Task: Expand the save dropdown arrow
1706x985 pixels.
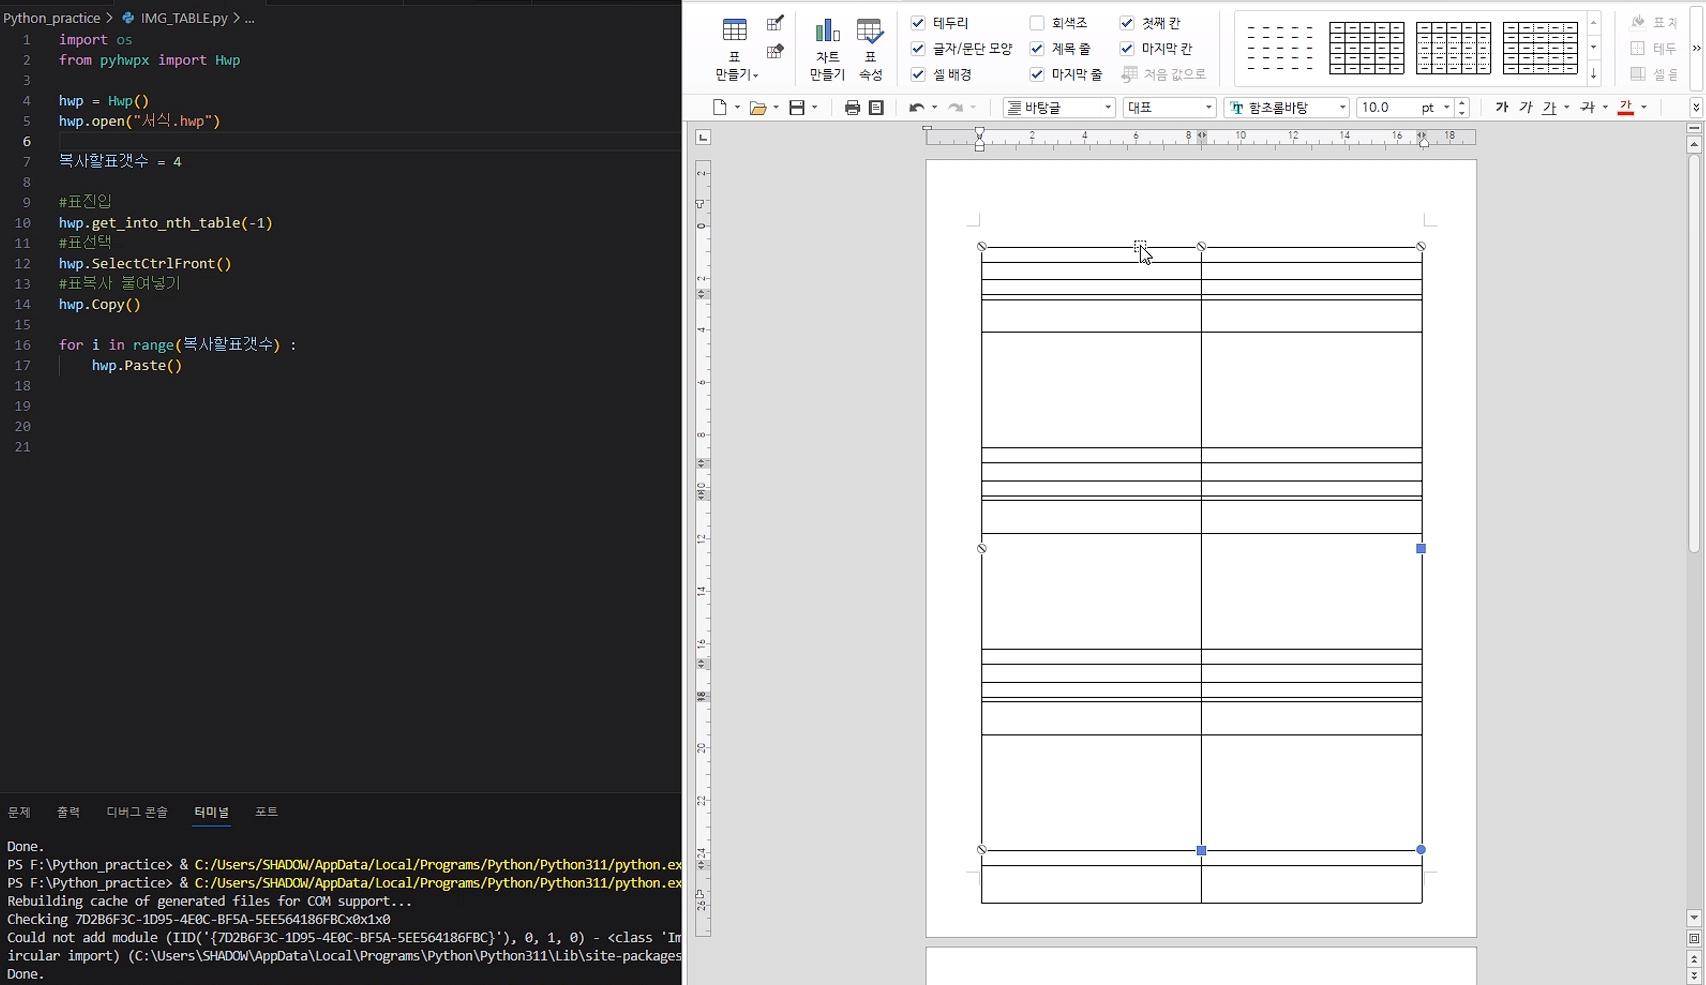Action: click(815, 107)
